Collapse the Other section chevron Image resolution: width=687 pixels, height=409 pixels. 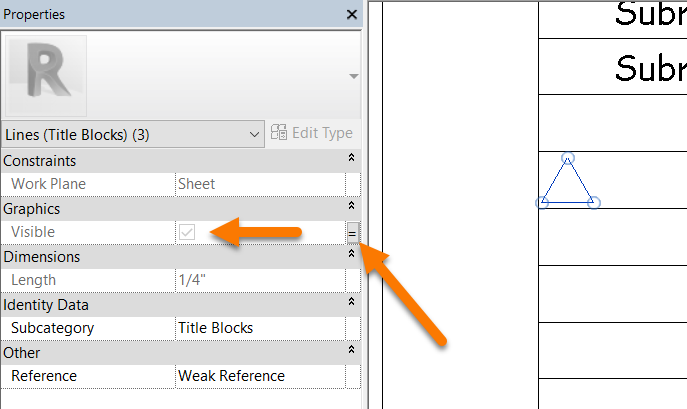tap(351, 352)
